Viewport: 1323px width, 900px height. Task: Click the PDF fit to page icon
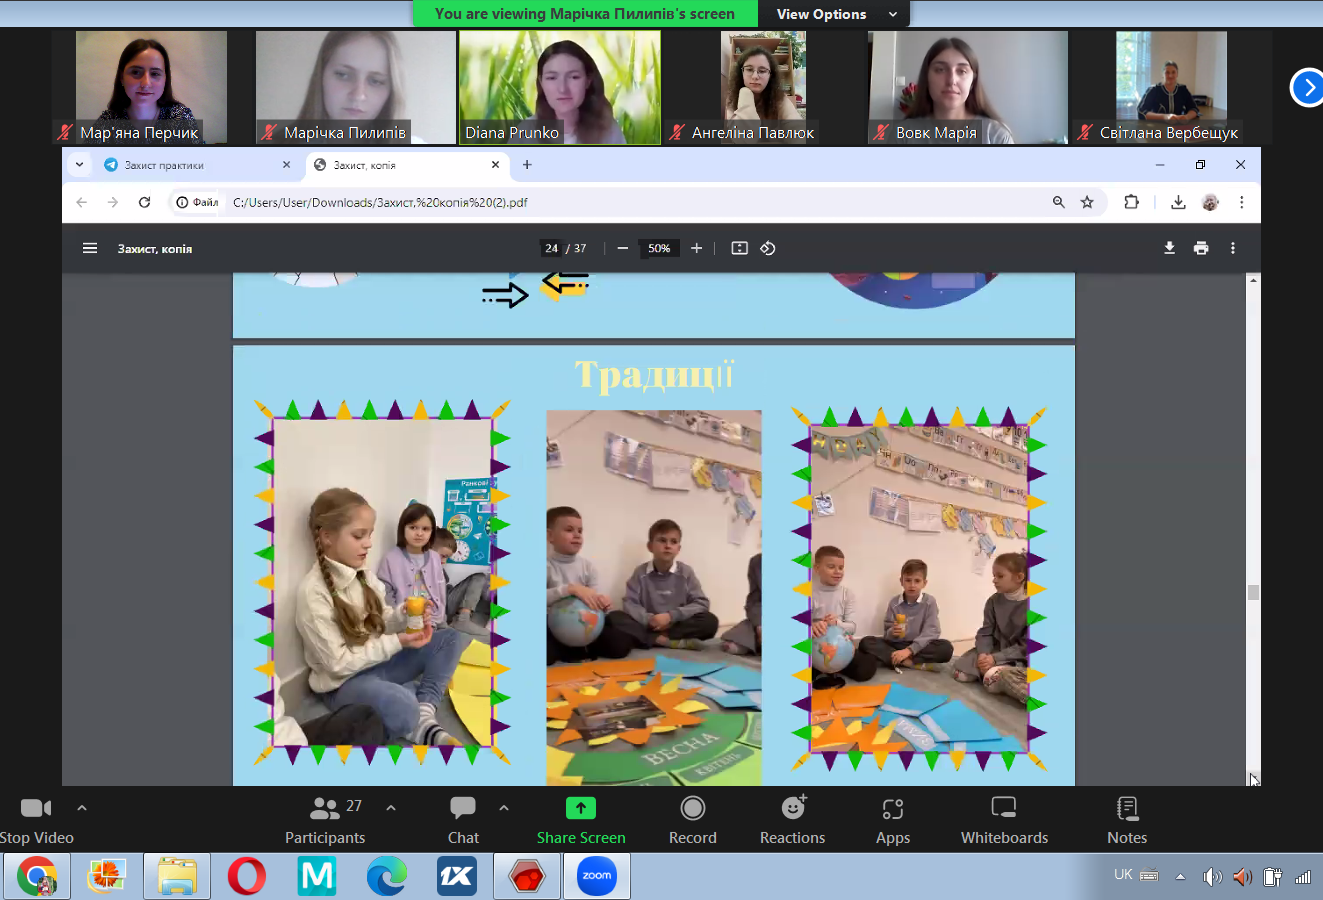[x=739, y=248]
